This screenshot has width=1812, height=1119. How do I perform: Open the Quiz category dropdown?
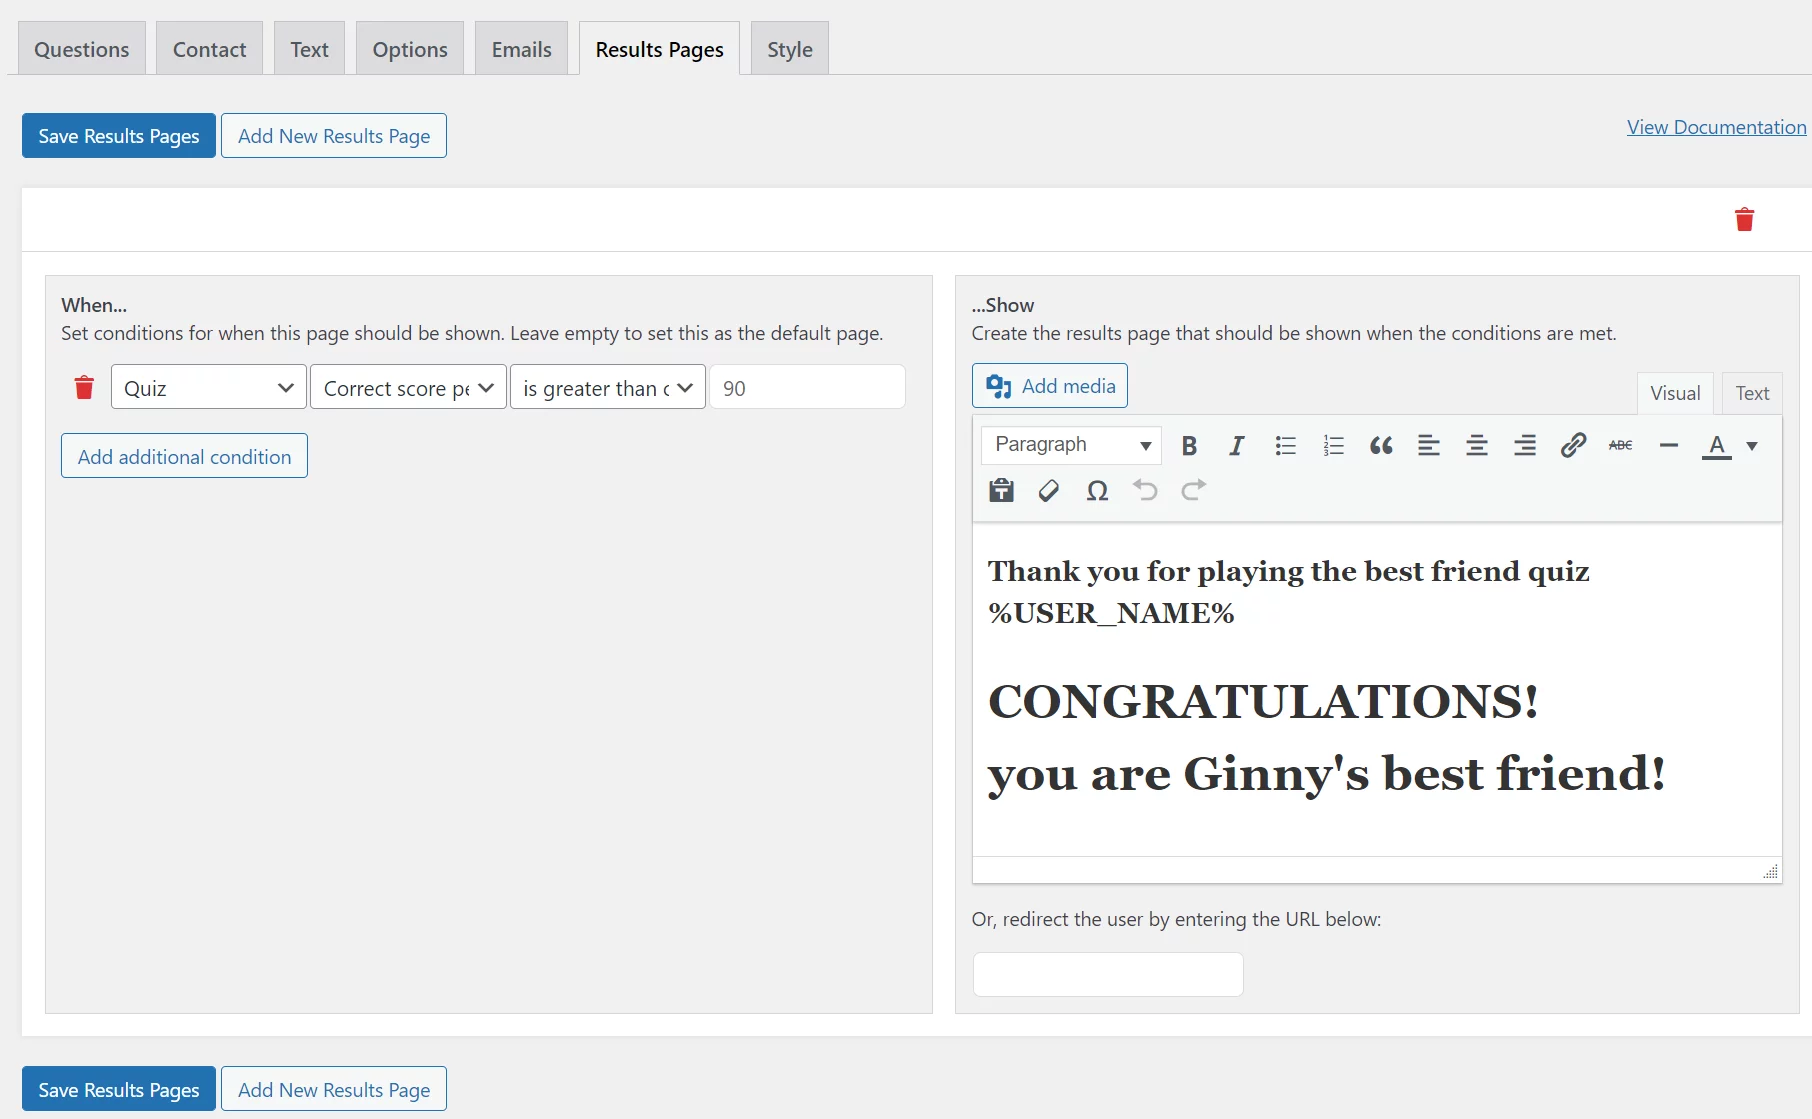(208, 387)
